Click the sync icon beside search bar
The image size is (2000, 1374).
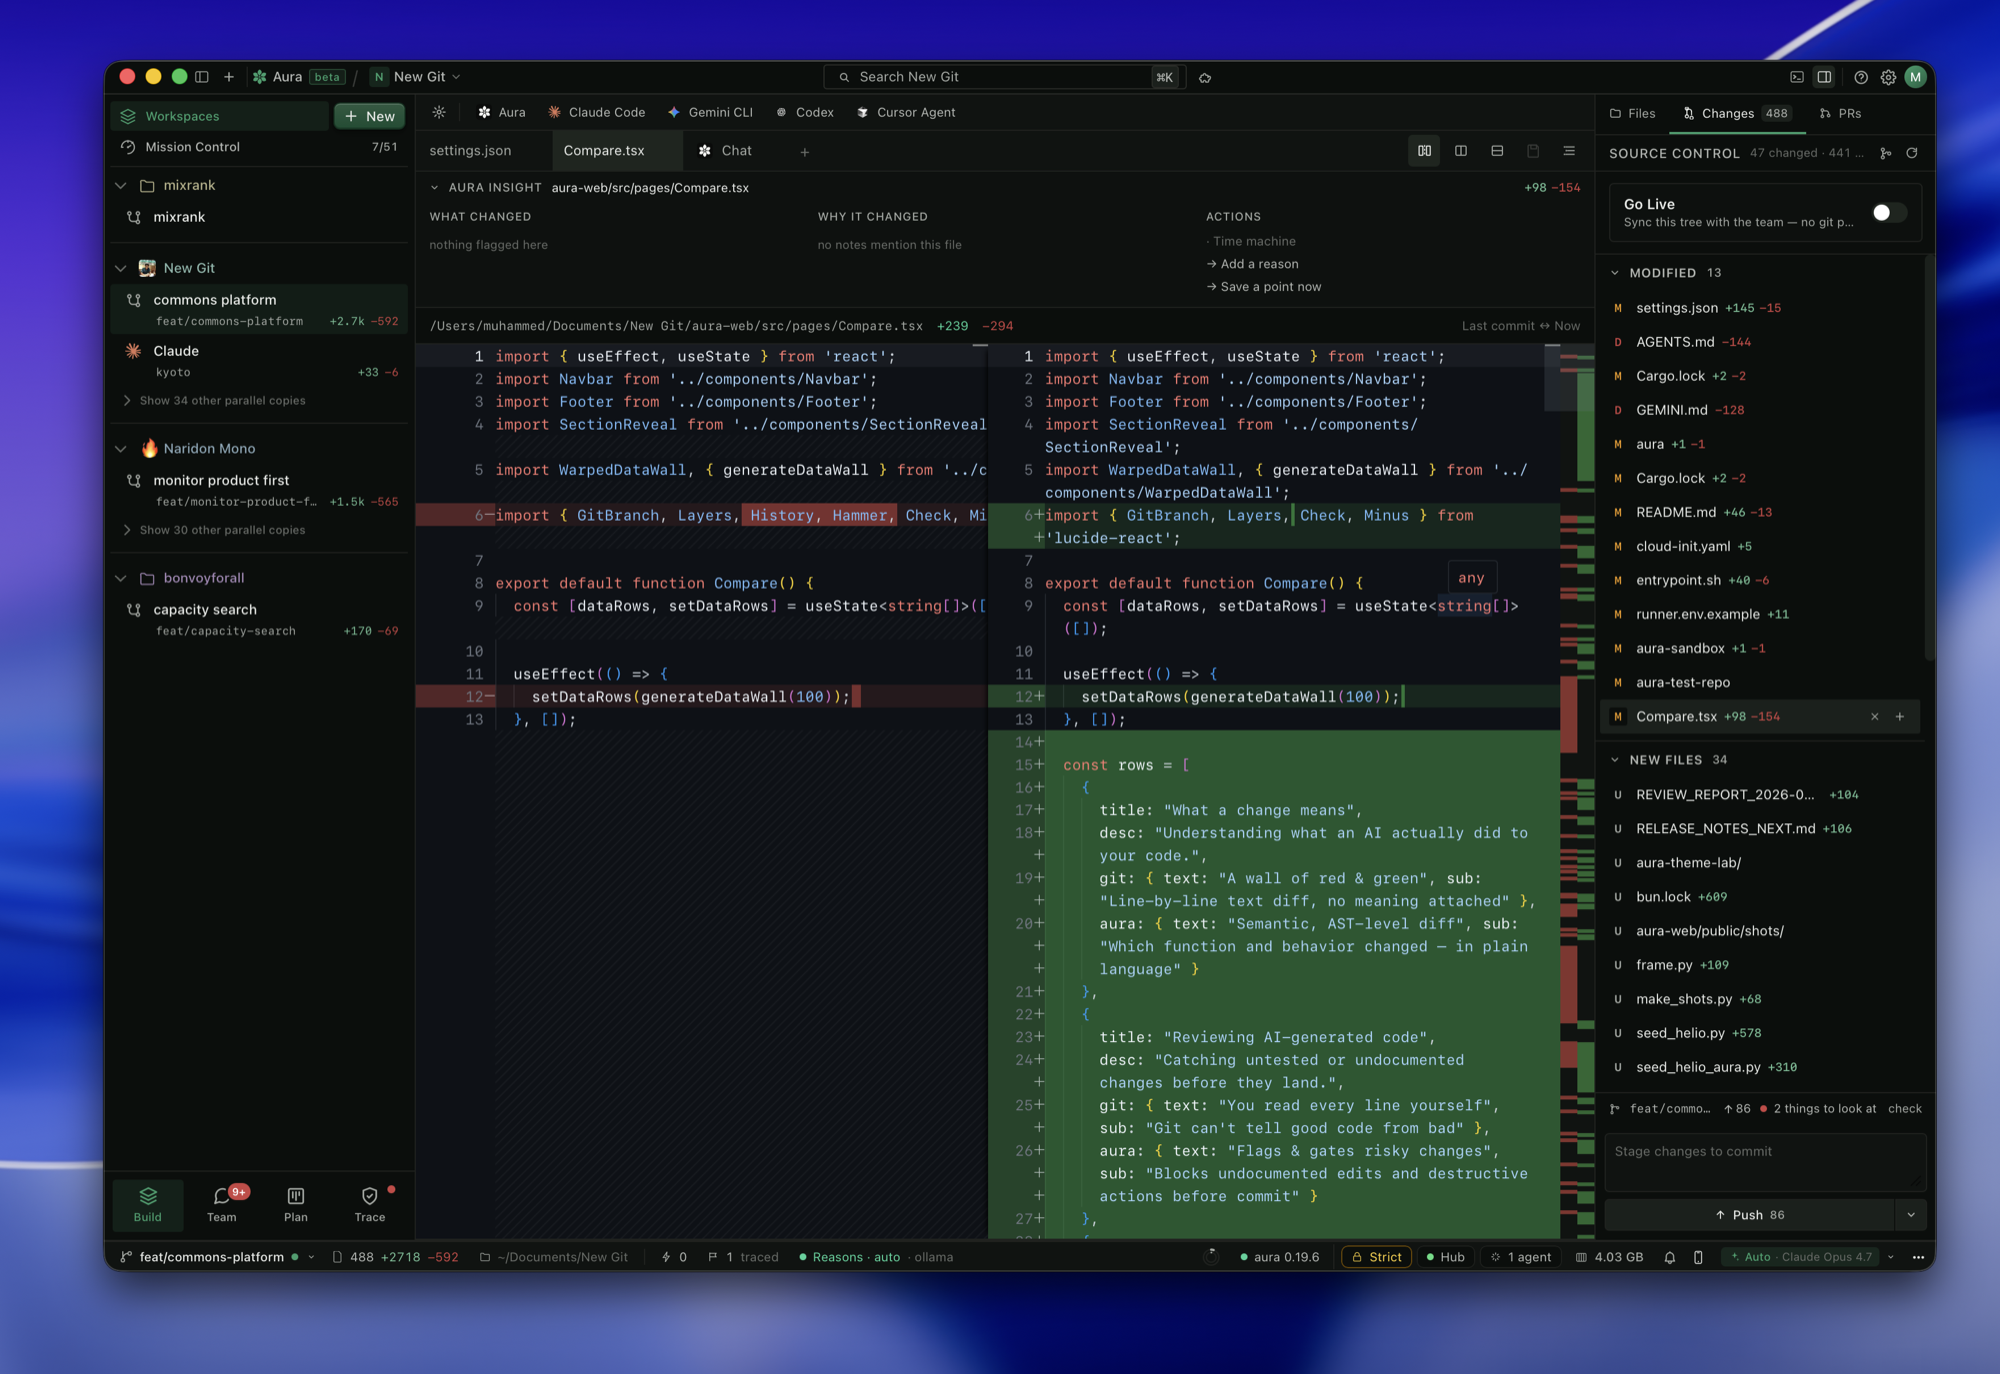(1205, 78)
